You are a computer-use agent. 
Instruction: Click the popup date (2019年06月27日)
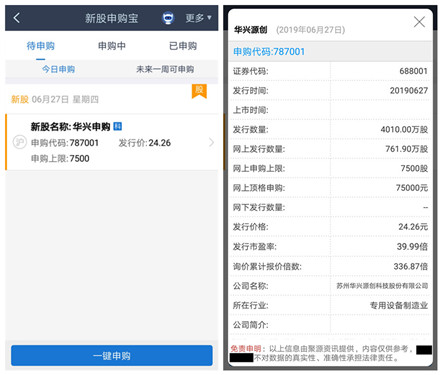[310, 30]
